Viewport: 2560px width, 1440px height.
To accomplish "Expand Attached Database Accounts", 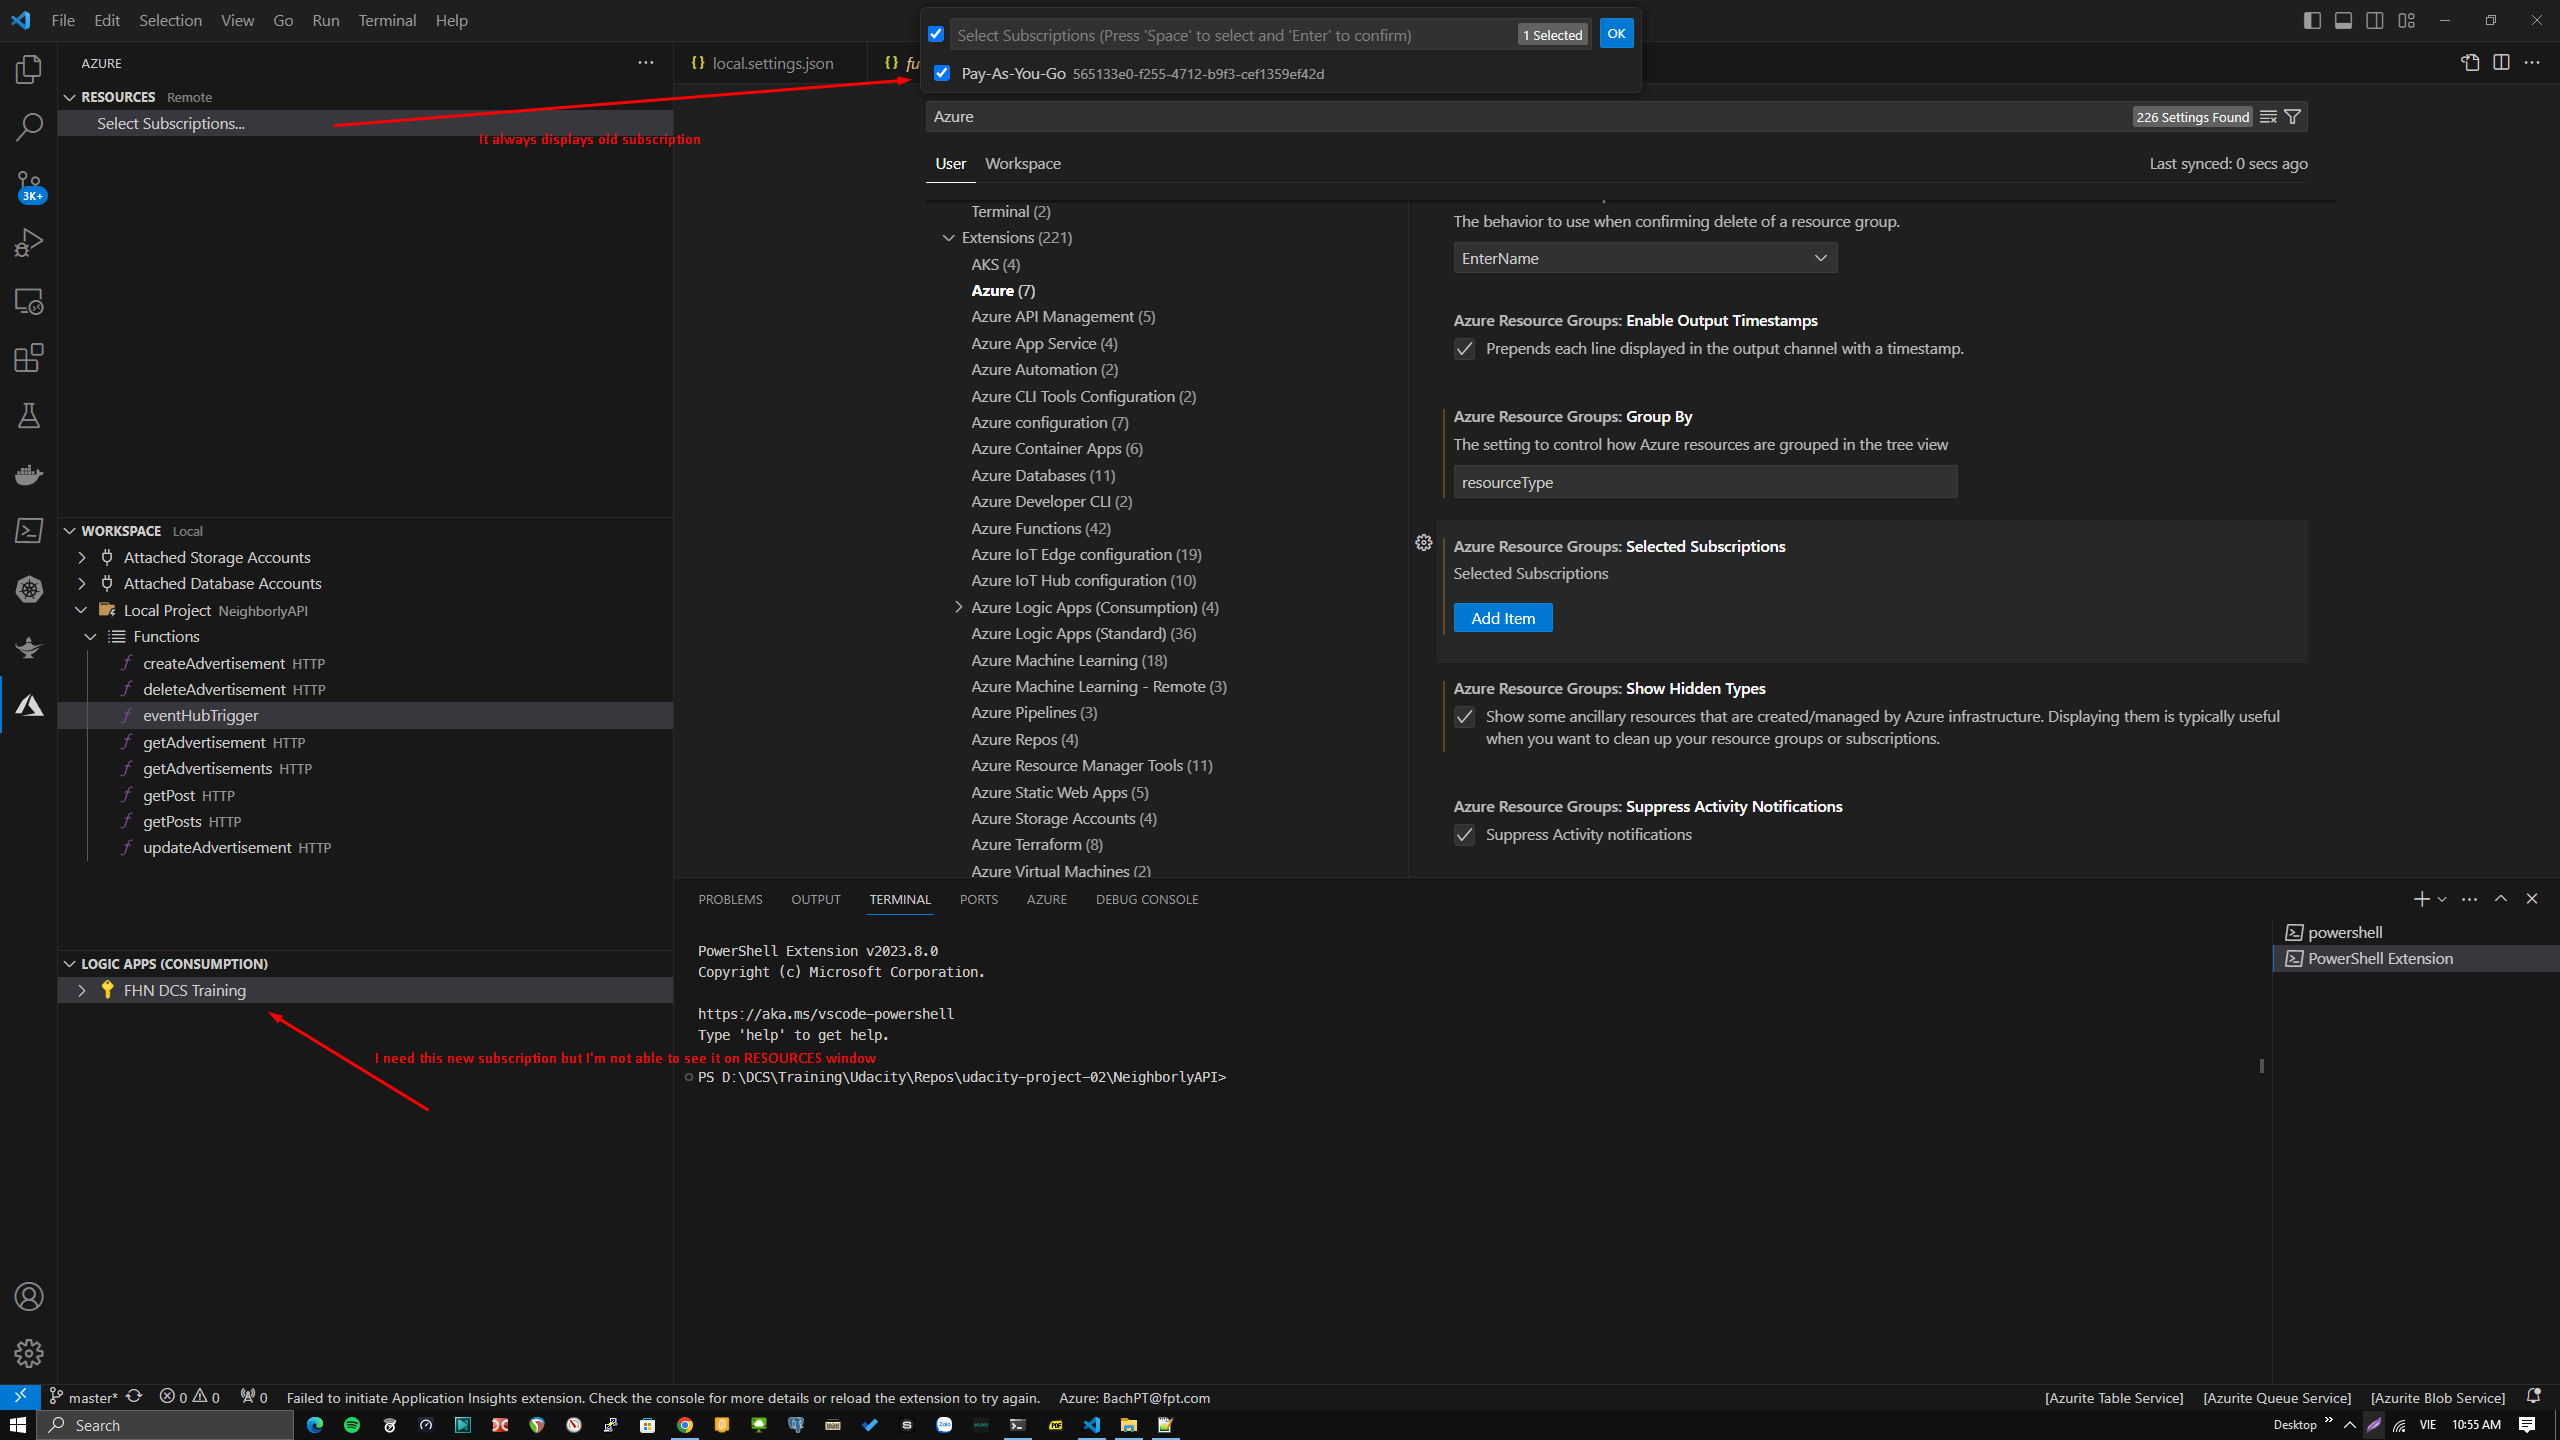I will [x=82, y=584].
